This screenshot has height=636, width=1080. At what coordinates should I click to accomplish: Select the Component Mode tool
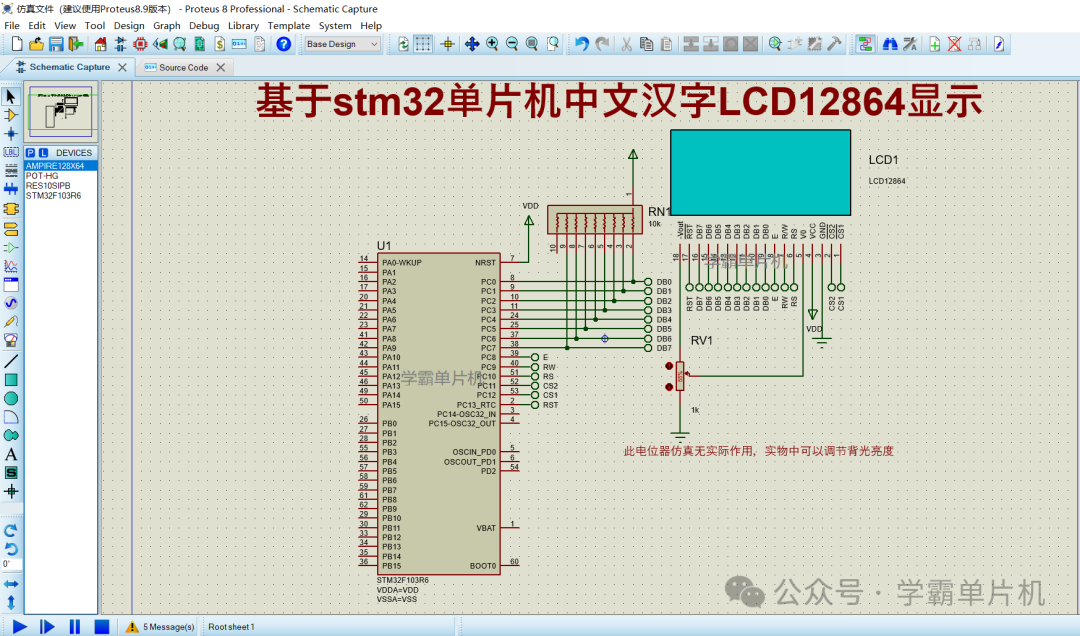[x=11, y=115]
